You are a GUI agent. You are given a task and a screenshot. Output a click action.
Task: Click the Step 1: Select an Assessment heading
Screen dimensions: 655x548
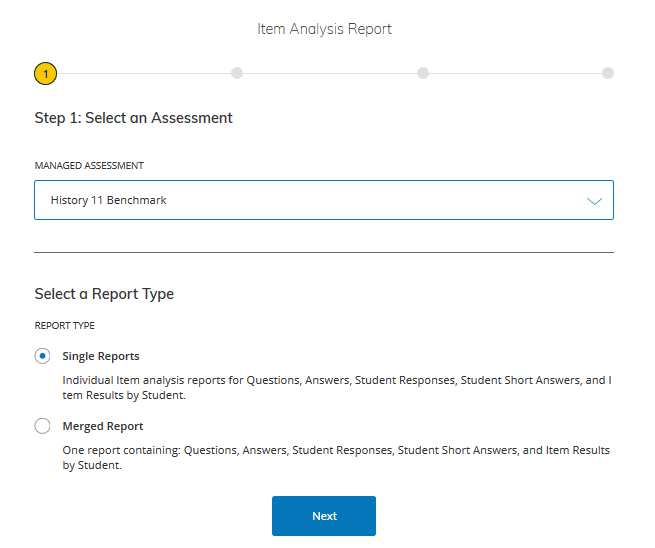click(x=133, y=118)
